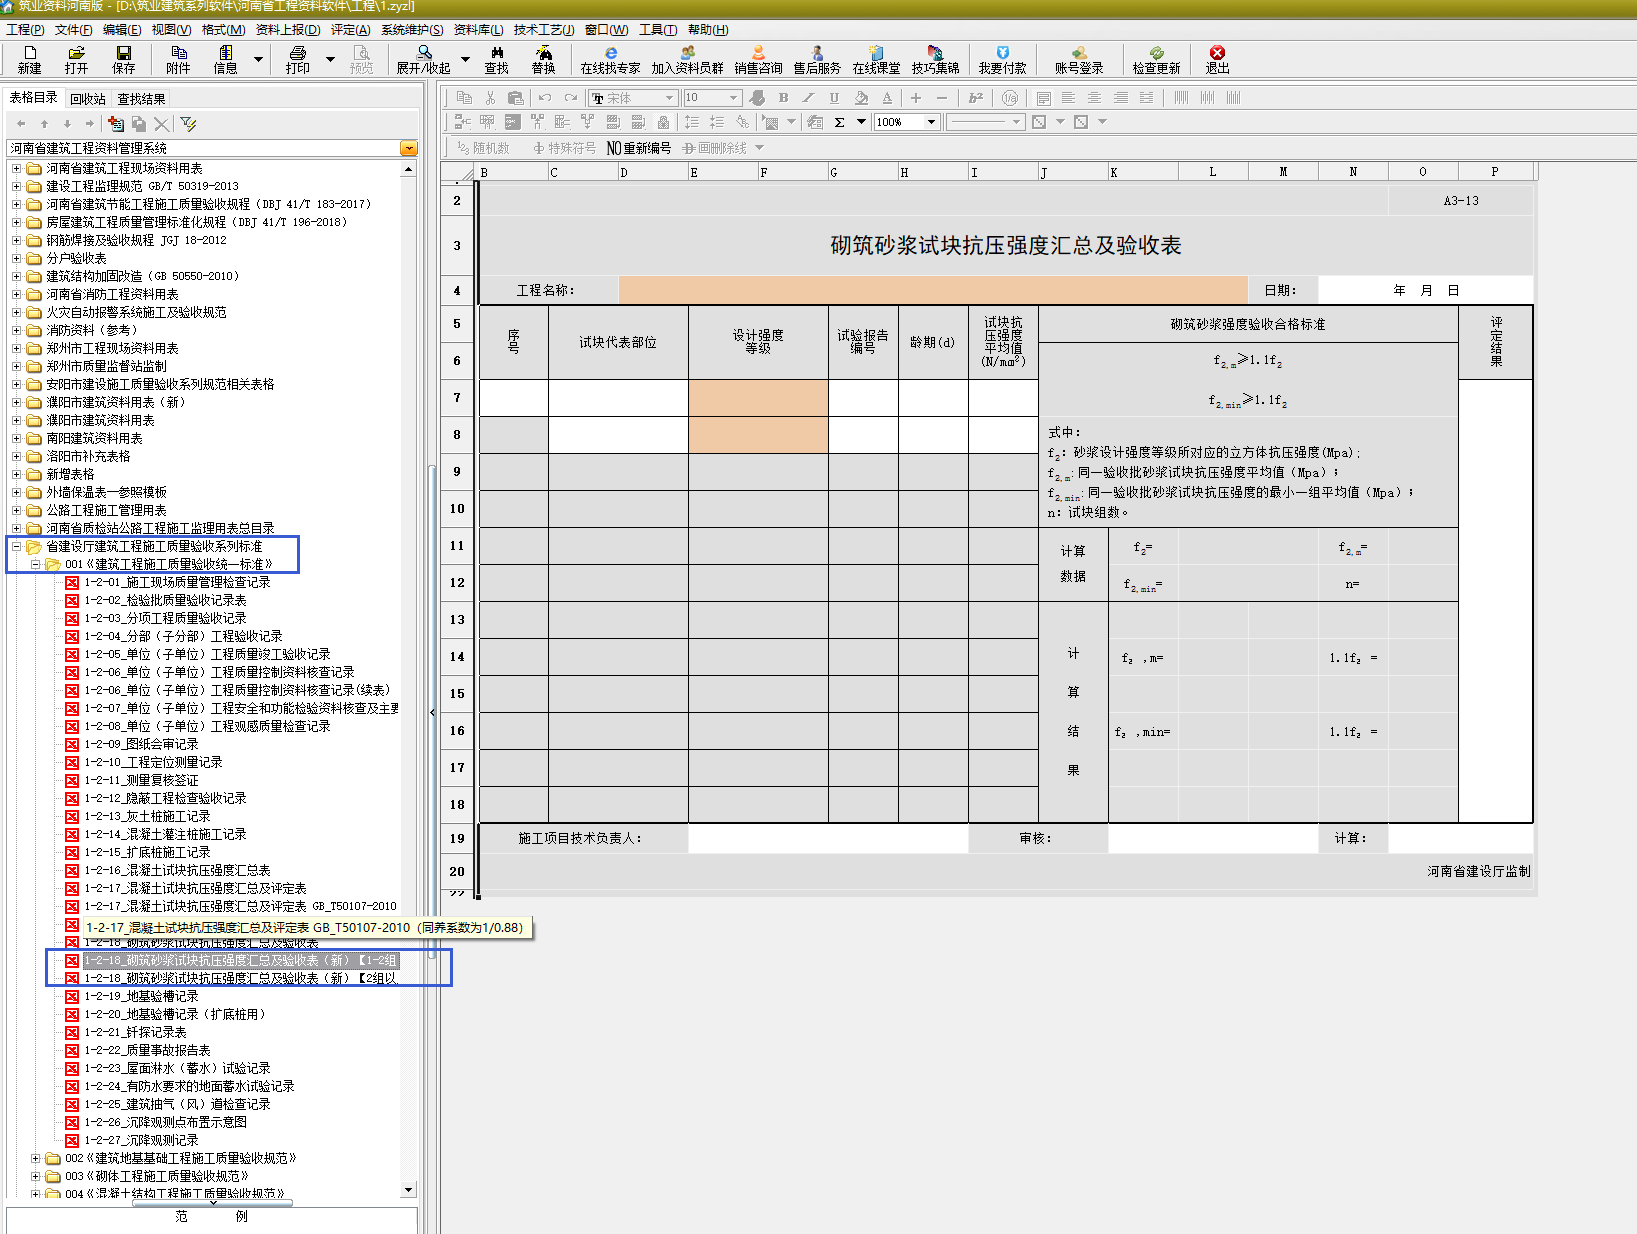The image size is (1637, 1234).
Task: Select 1-2-19_地基验槽记录 in the tree
Action: [141, 996]
